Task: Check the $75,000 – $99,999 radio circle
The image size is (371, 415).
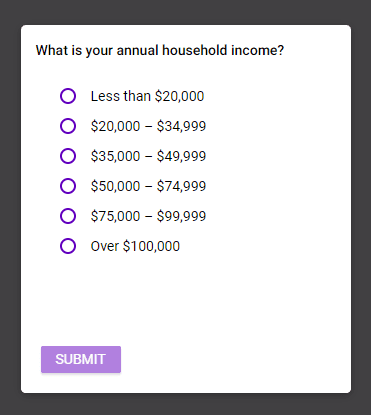Action: (68, 216)
